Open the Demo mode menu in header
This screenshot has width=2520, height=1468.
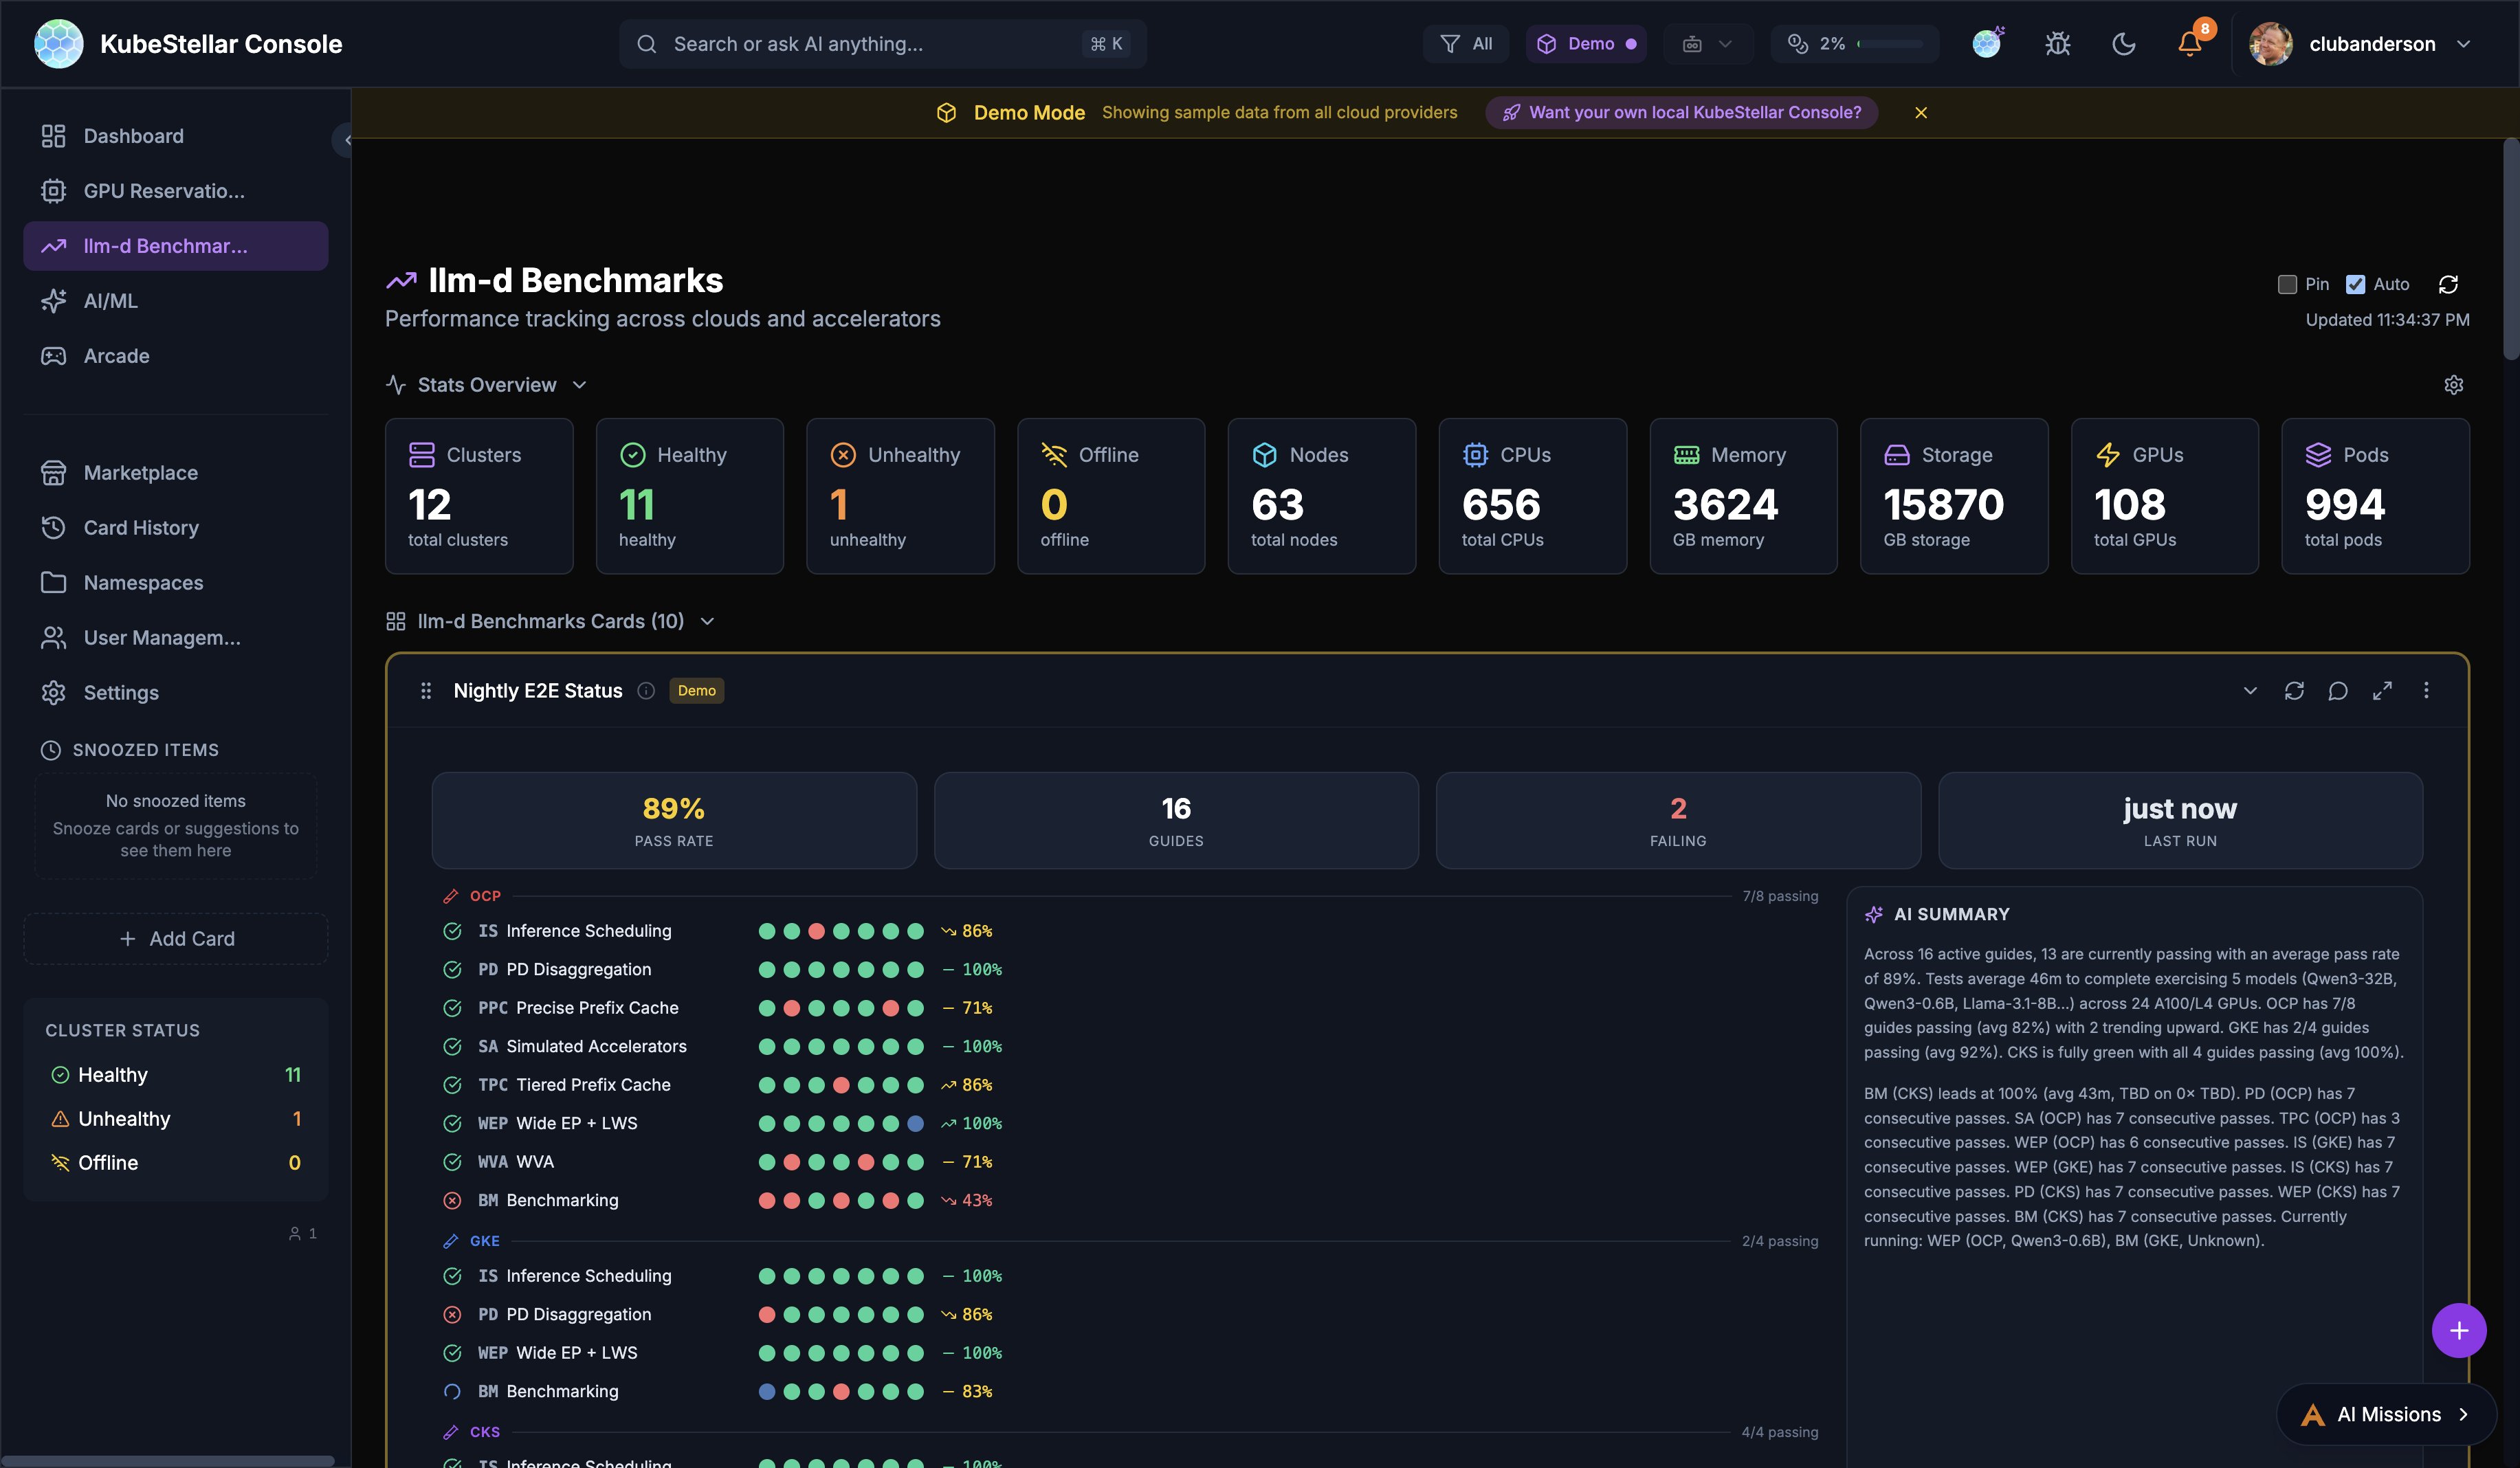tap(1586, 43)
